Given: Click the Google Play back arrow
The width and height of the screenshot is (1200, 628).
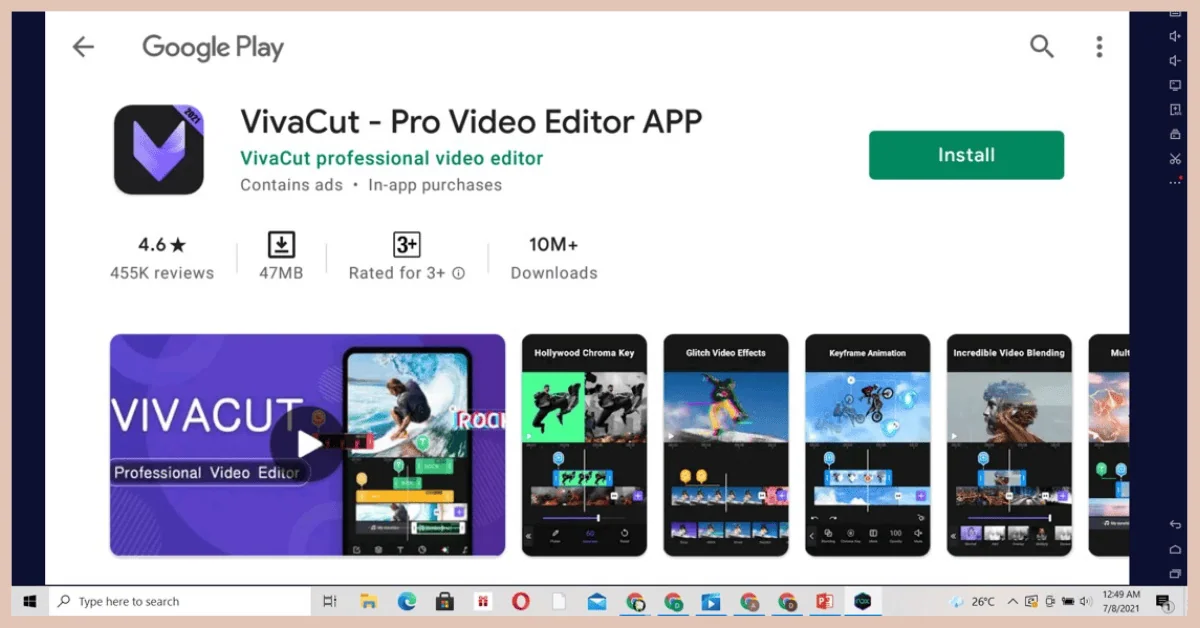Looking at the screenshot, I should coord(83,46).
